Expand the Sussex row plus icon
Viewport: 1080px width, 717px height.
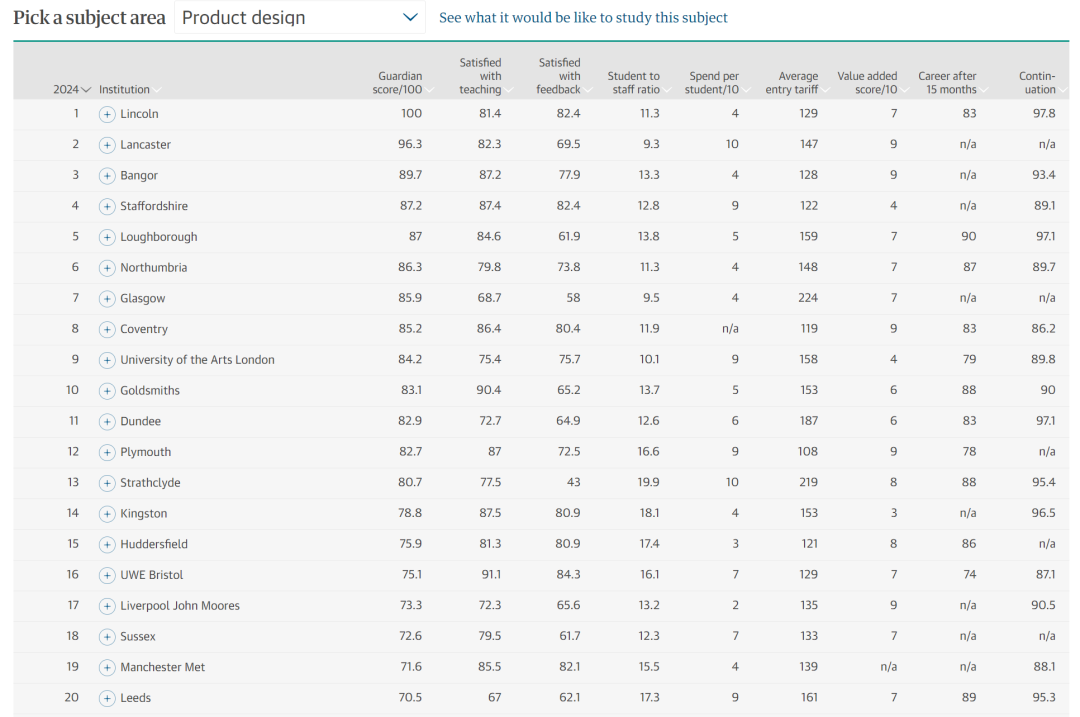pyautogui.click(x=107, y=637)
